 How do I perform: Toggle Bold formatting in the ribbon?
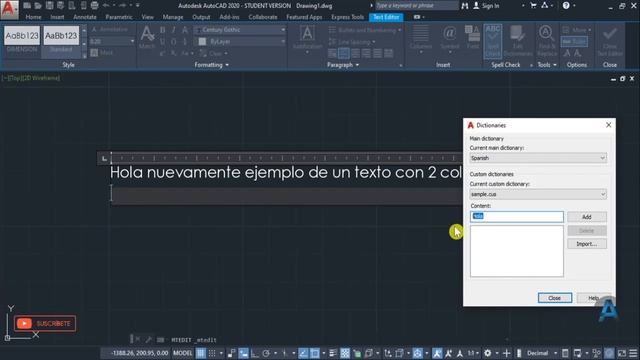point(162,30)
